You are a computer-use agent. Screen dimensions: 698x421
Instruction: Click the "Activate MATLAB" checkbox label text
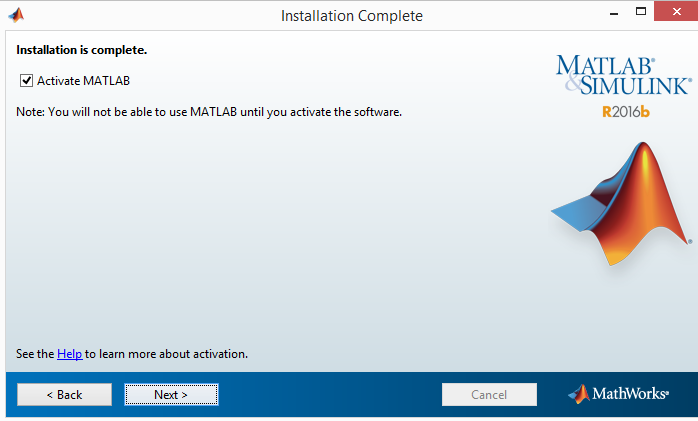(84, 80)
